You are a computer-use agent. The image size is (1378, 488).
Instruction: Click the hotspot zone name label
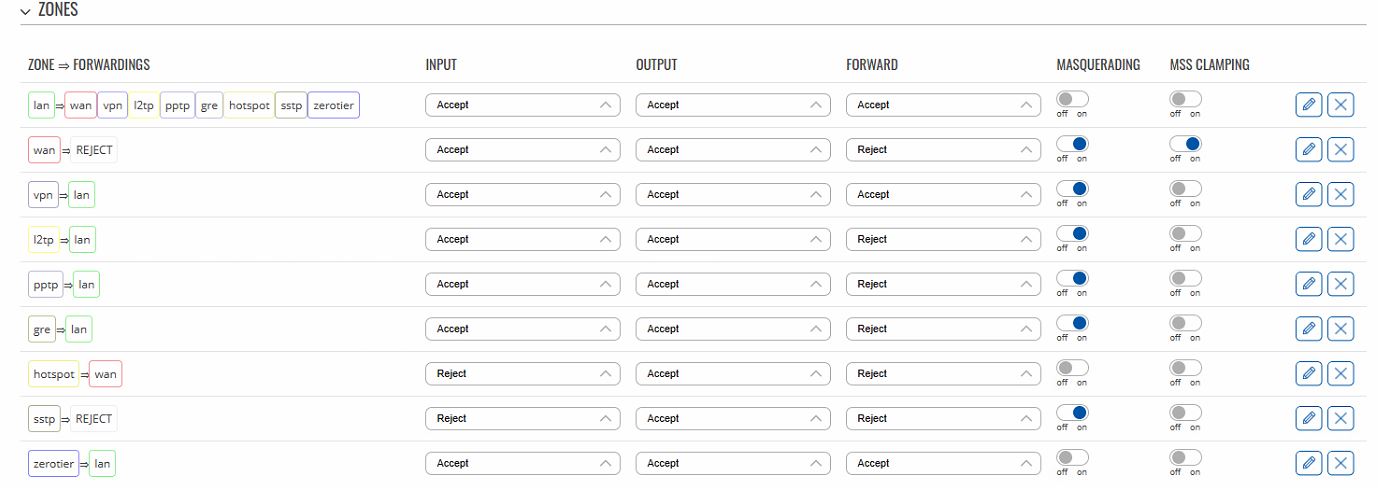pyautogui.click(x=54, y=374)
